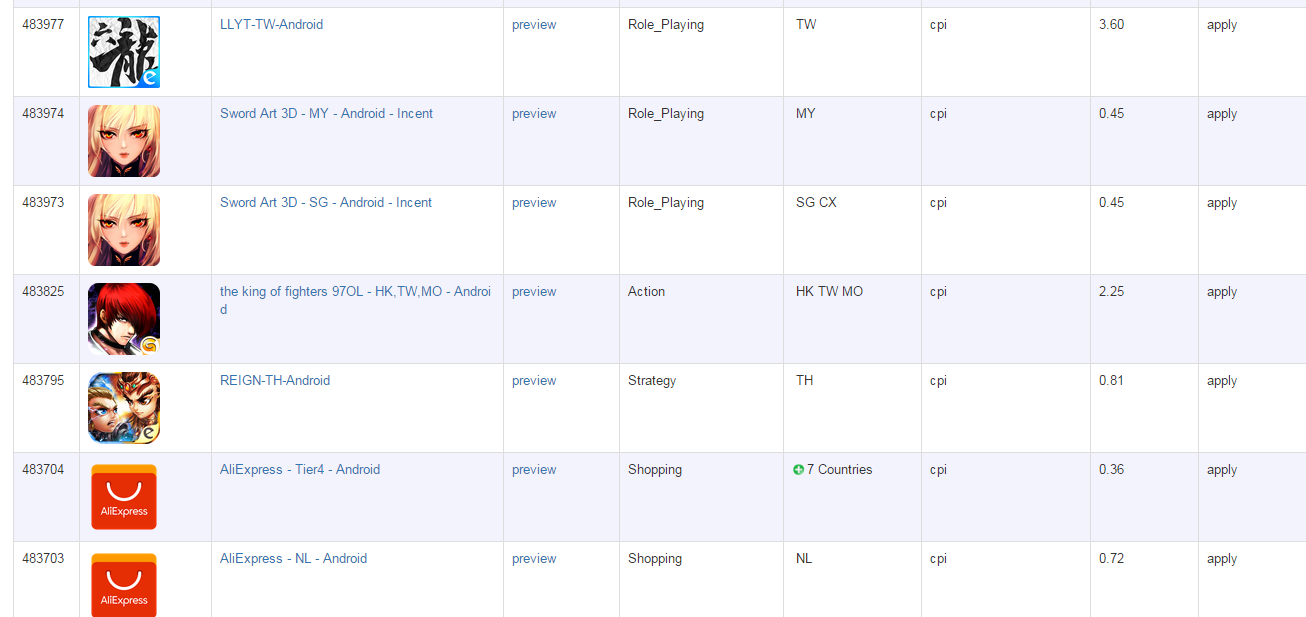Image resolution: width=1306 pixels, height=617 pixels.
Task: Open the LLYT-TW-Android offer link
Action: click(271, 25)
